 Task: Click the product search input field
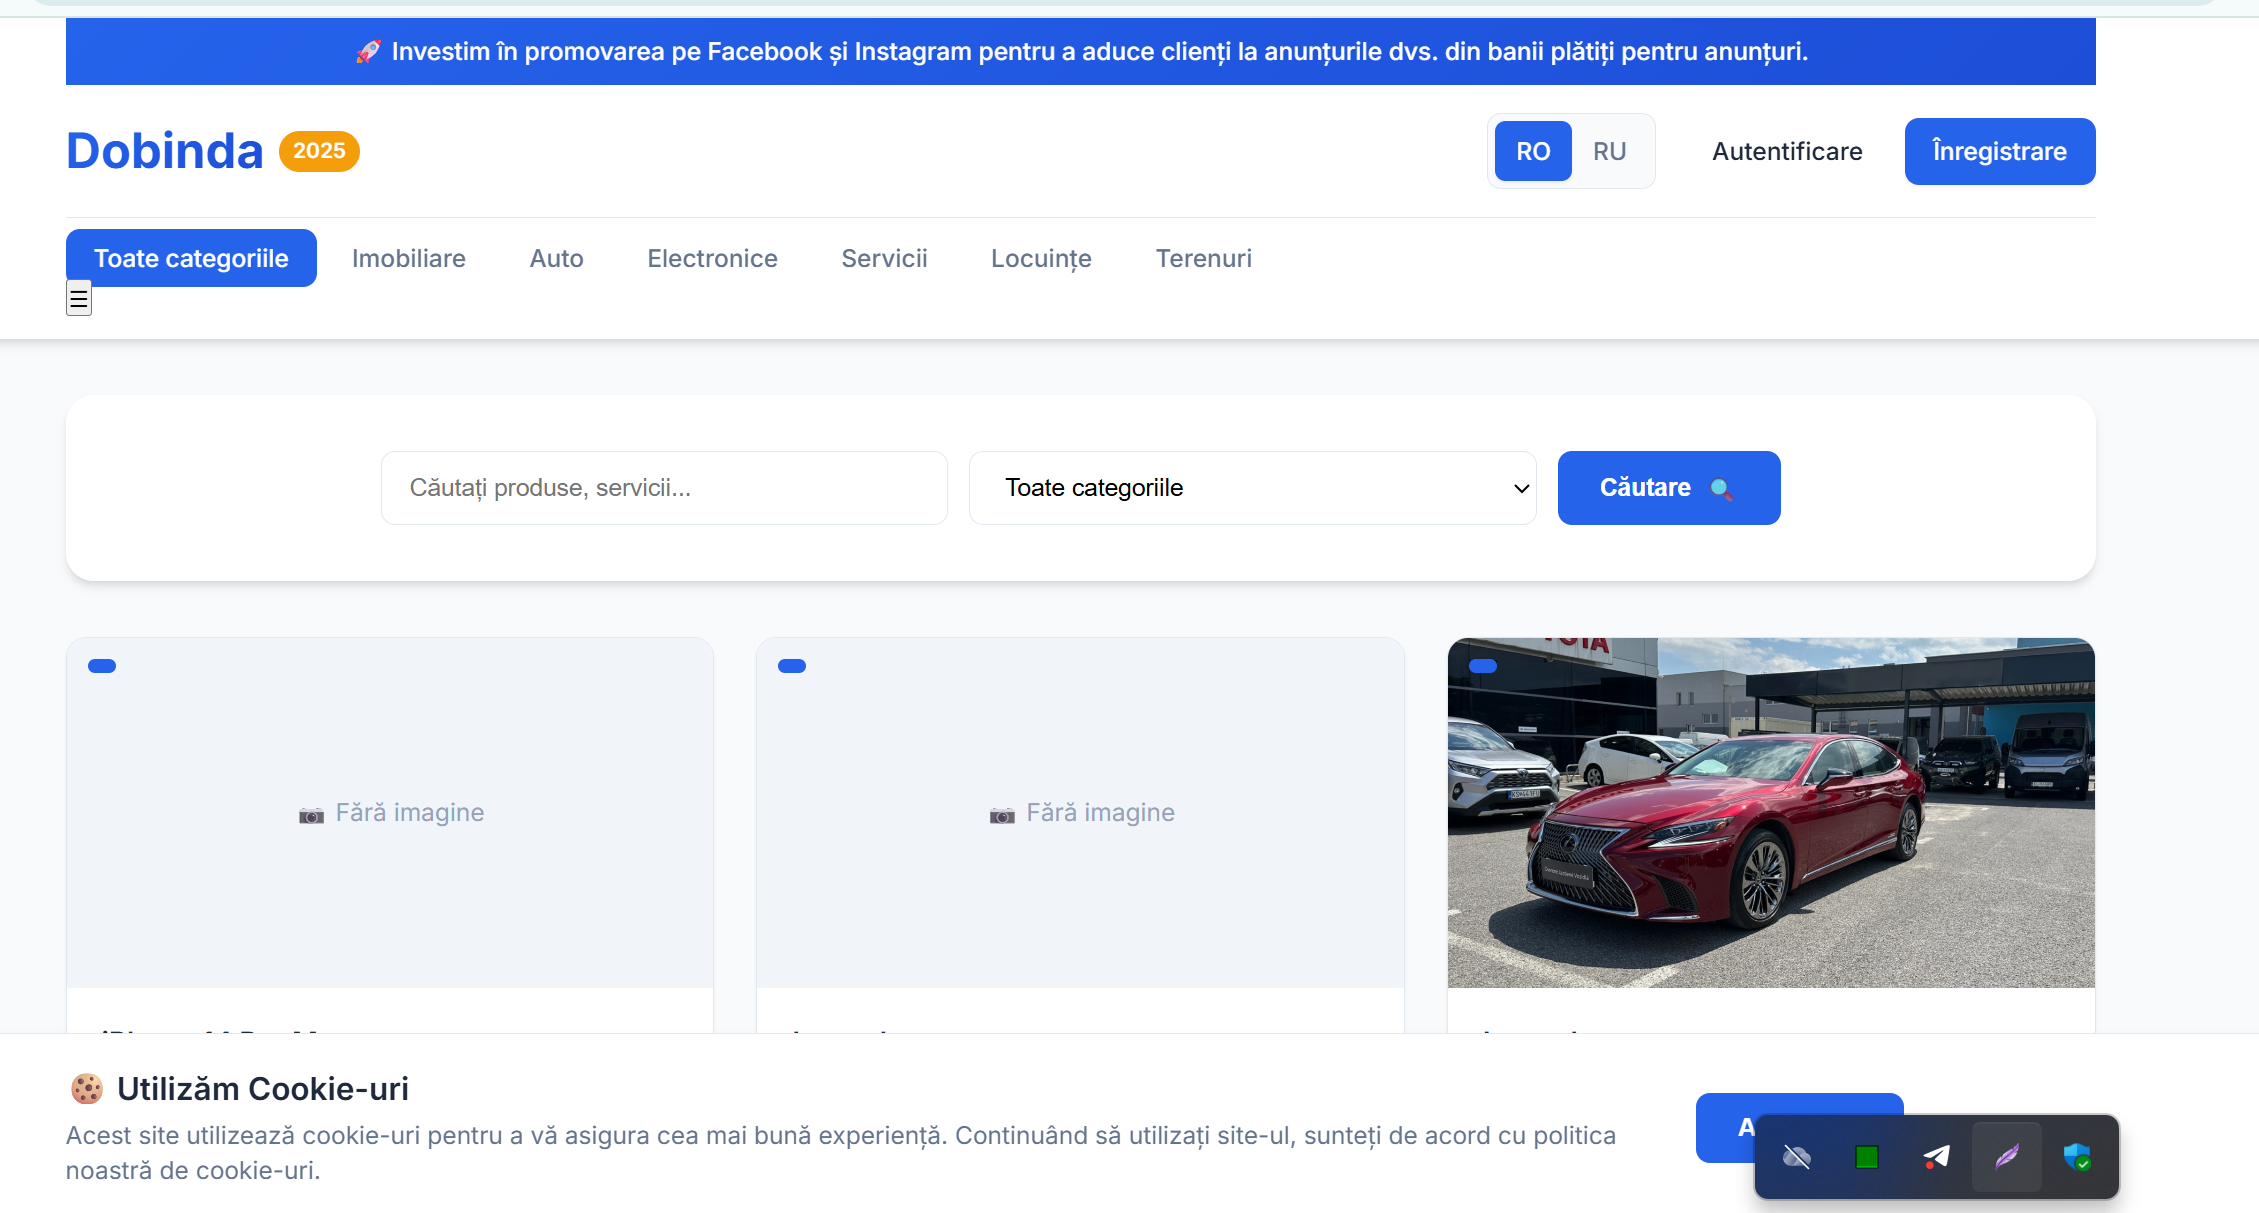click(664, 488)
